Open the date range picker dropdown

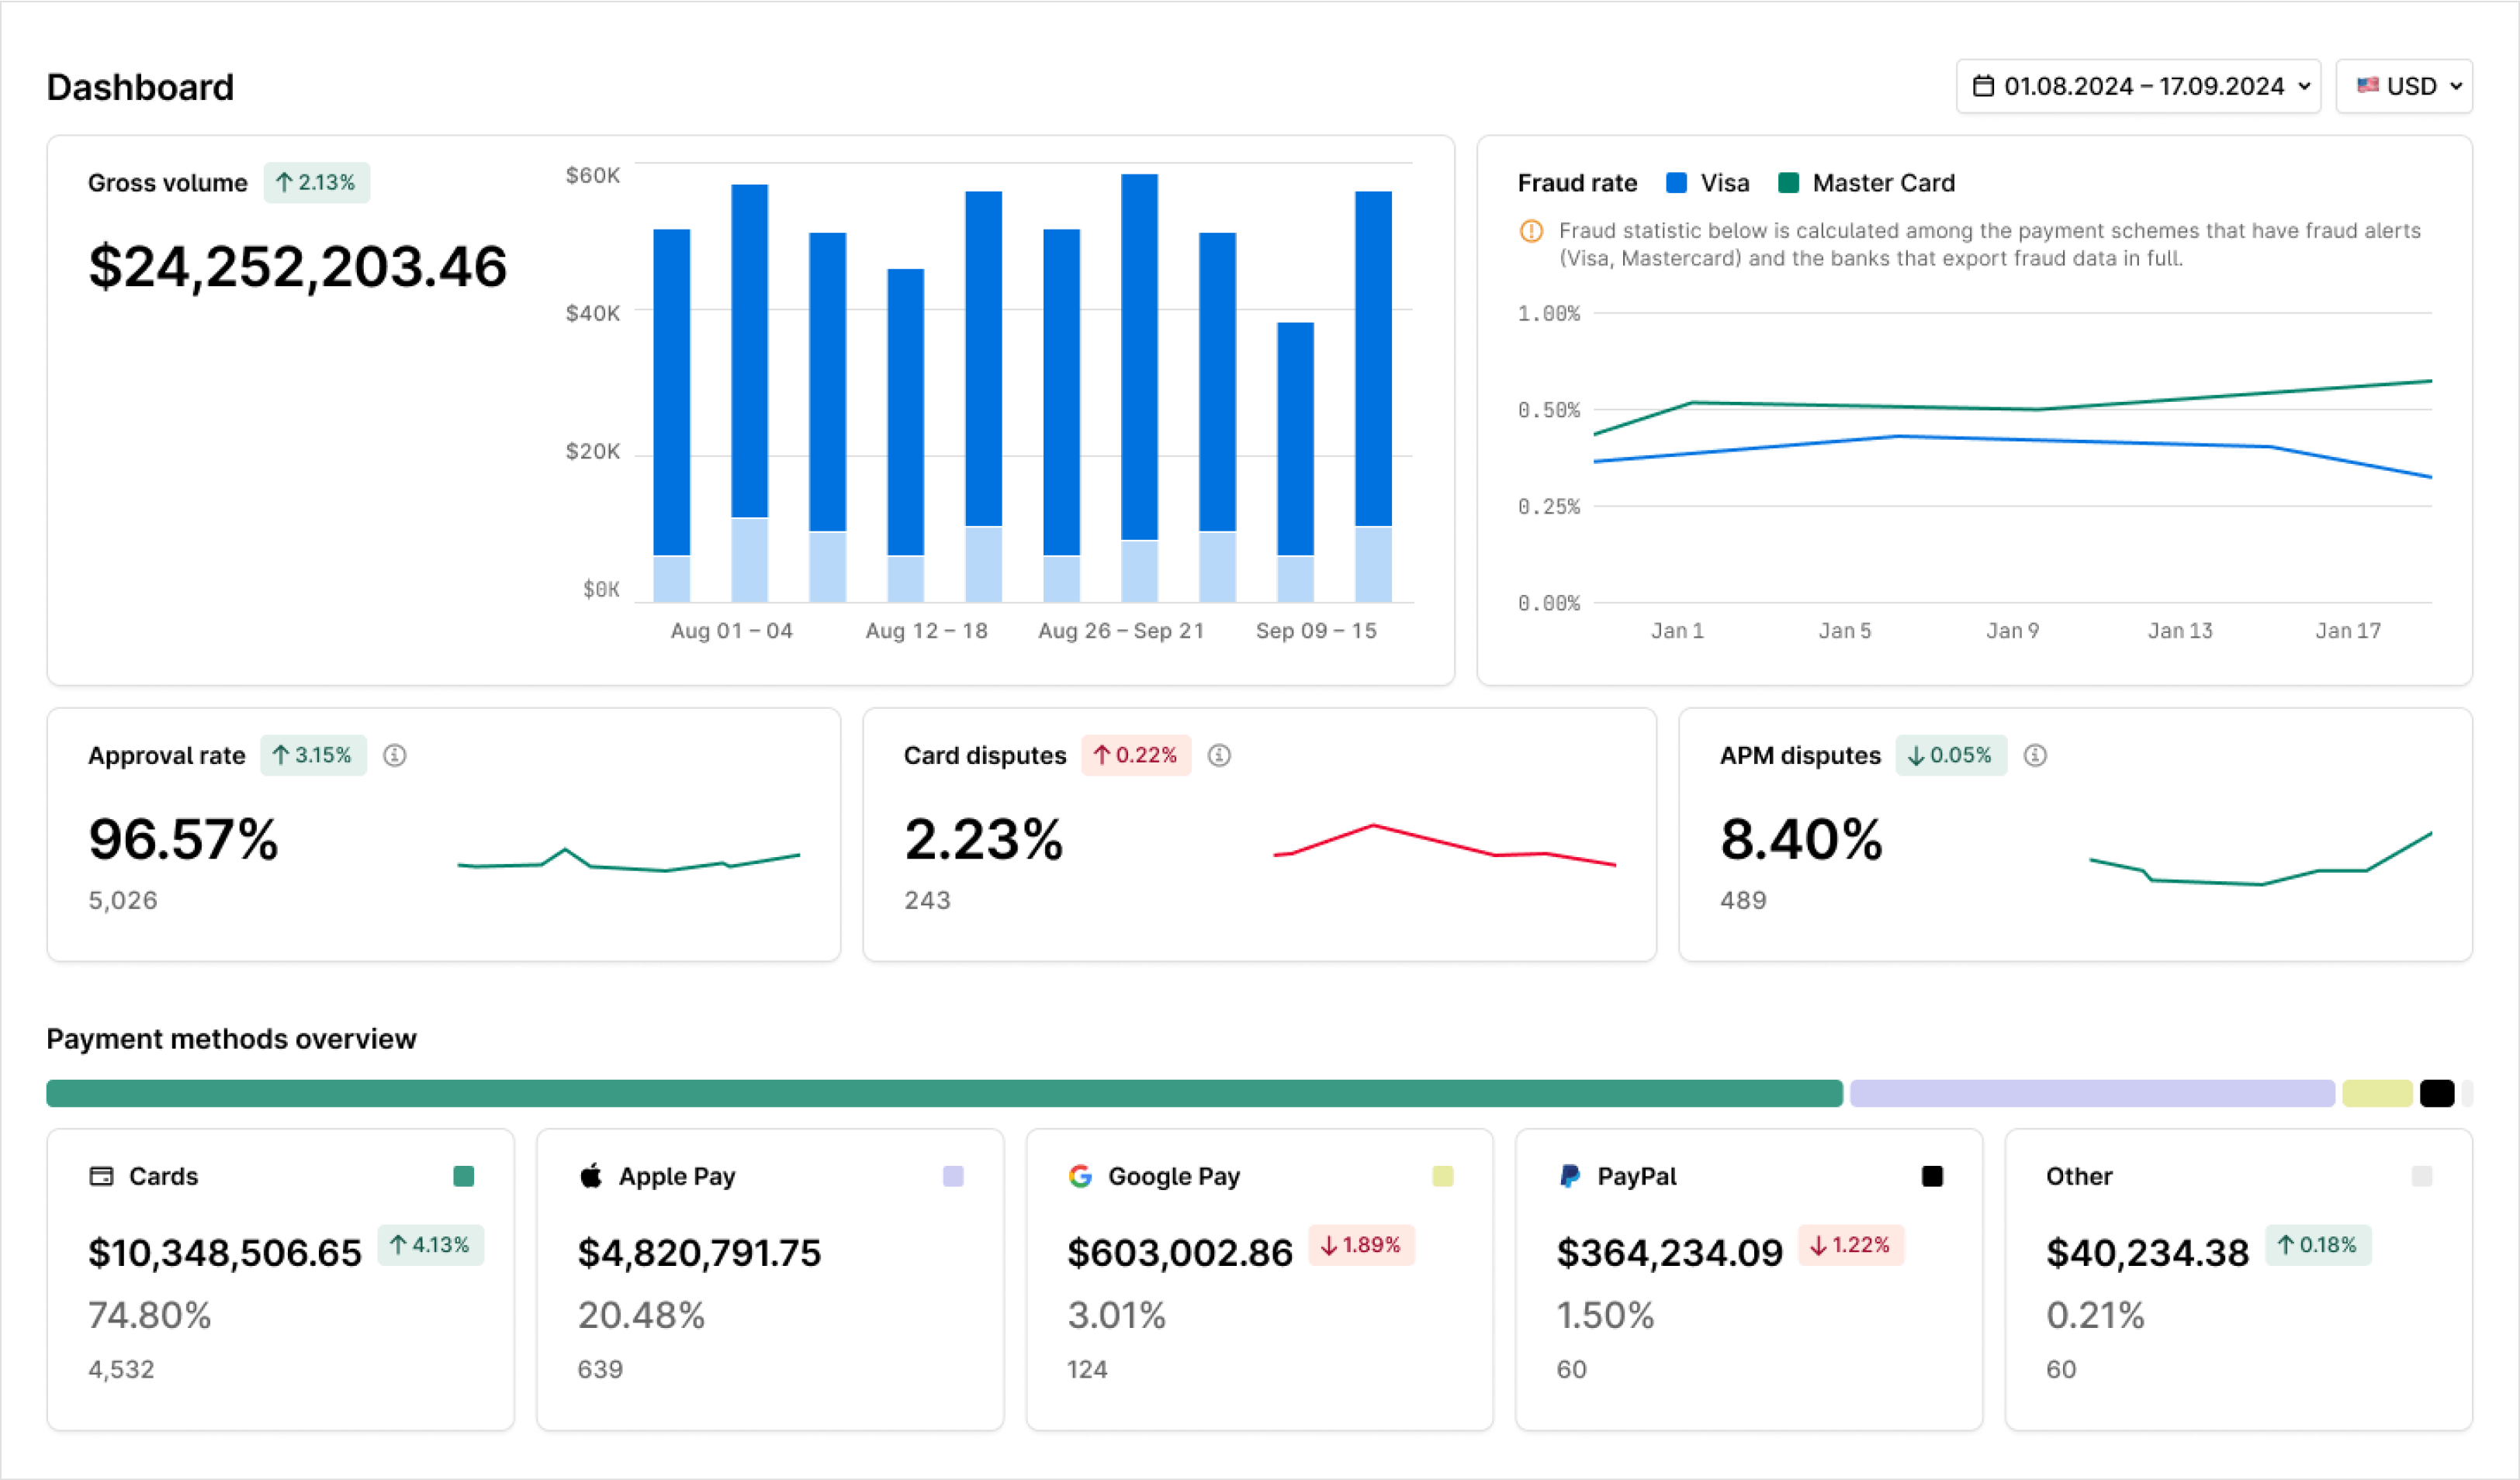2139,86
